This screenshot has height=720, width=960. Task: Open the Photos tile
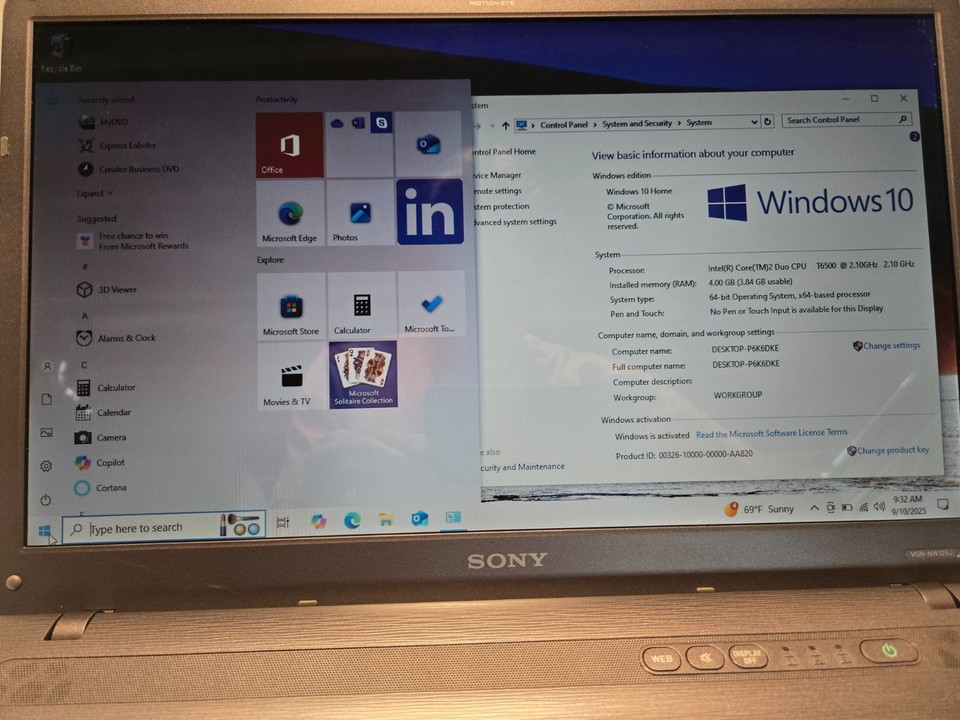click(x=359, y=212)
